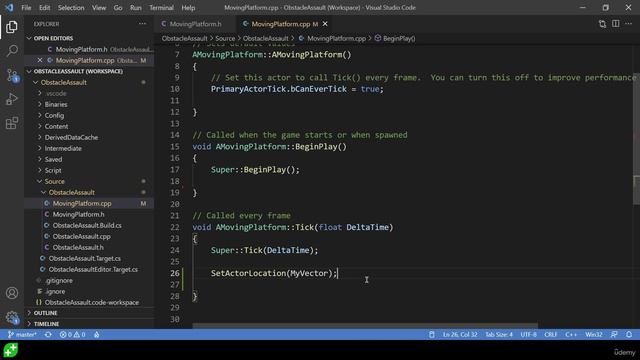The image size is (640, 360).
Task: Open the View menu
Action: [99, 8]
